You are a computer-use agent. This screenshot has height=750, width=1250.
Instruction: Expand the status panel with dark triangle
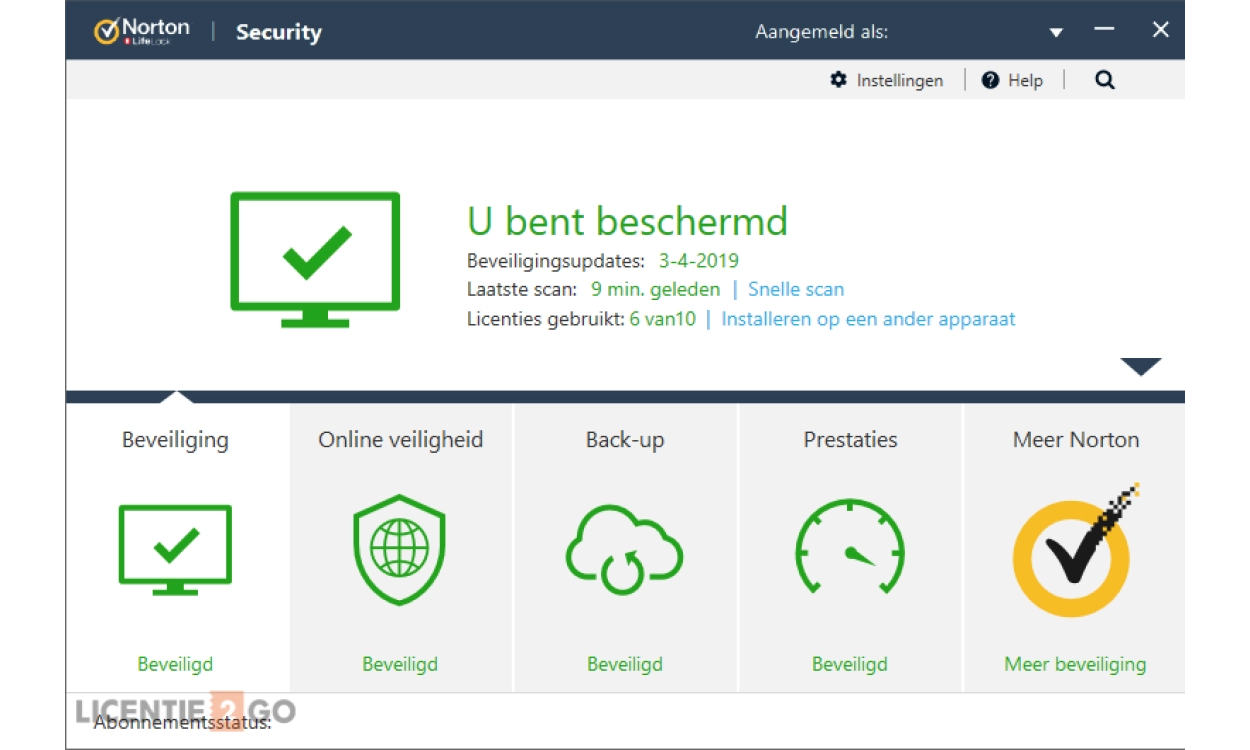(1140, 367)
